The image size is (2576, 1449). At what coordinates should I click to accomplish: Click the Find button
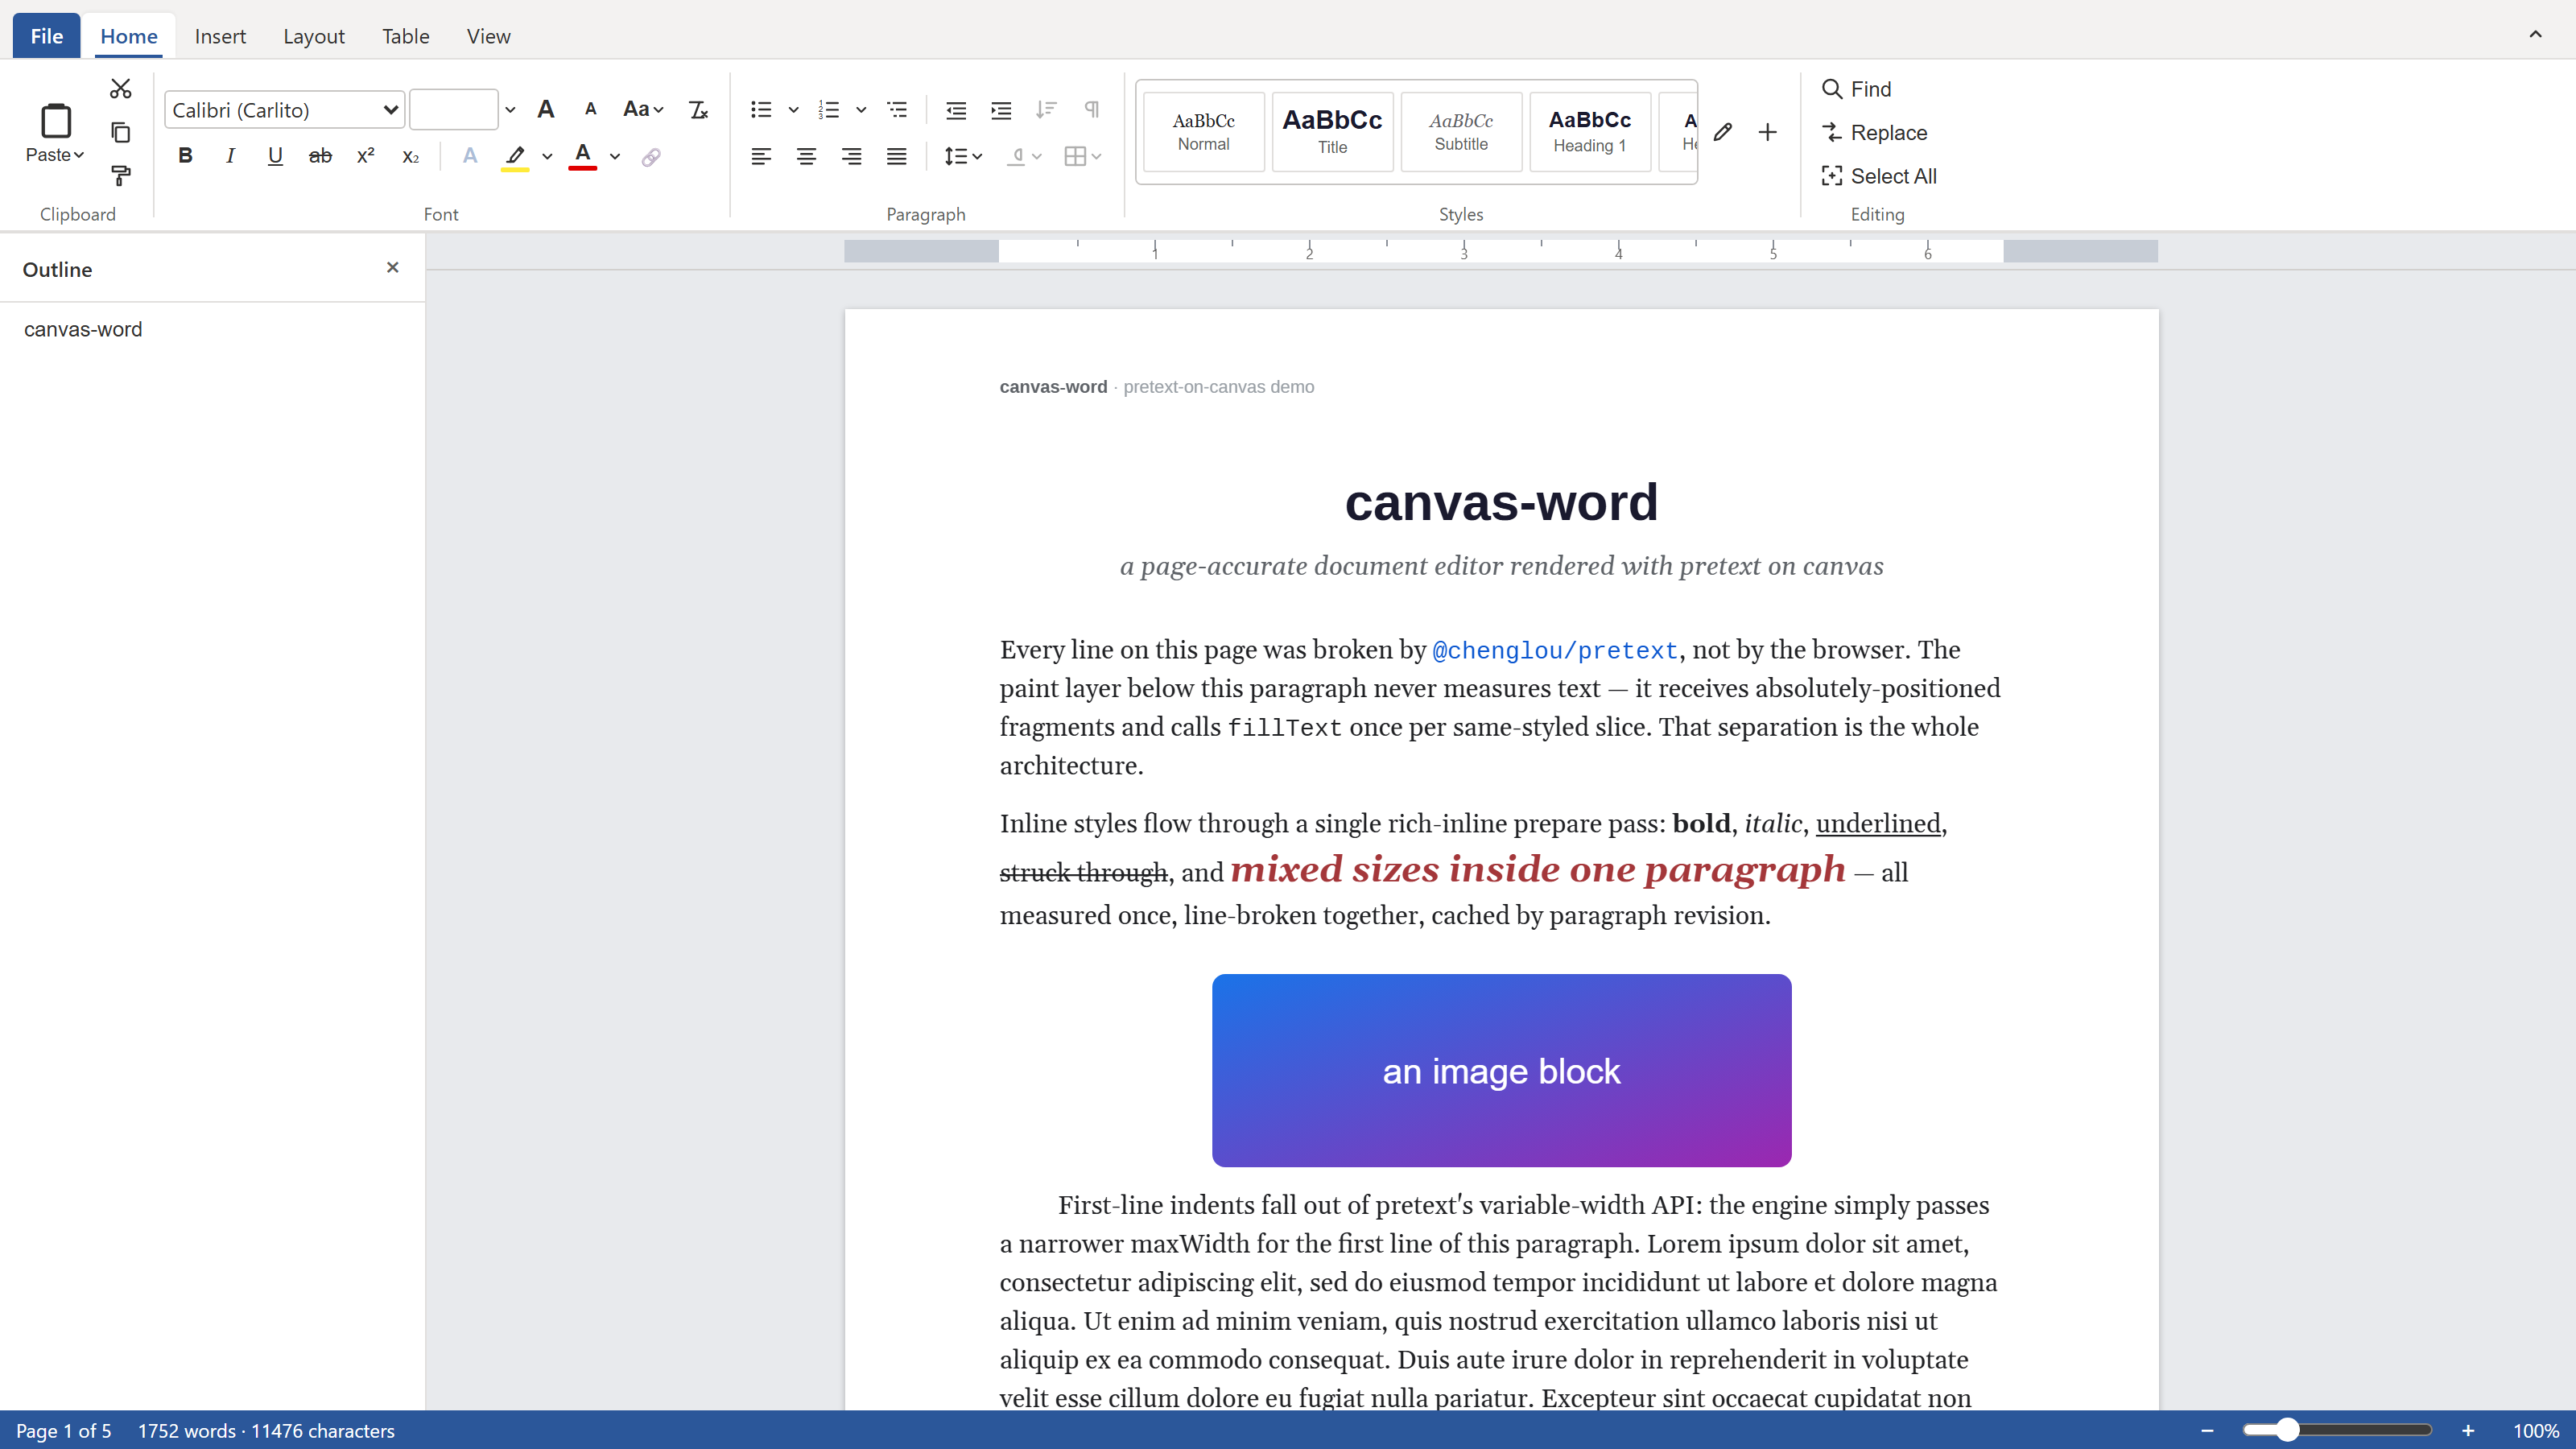(x=1857, y=89)
